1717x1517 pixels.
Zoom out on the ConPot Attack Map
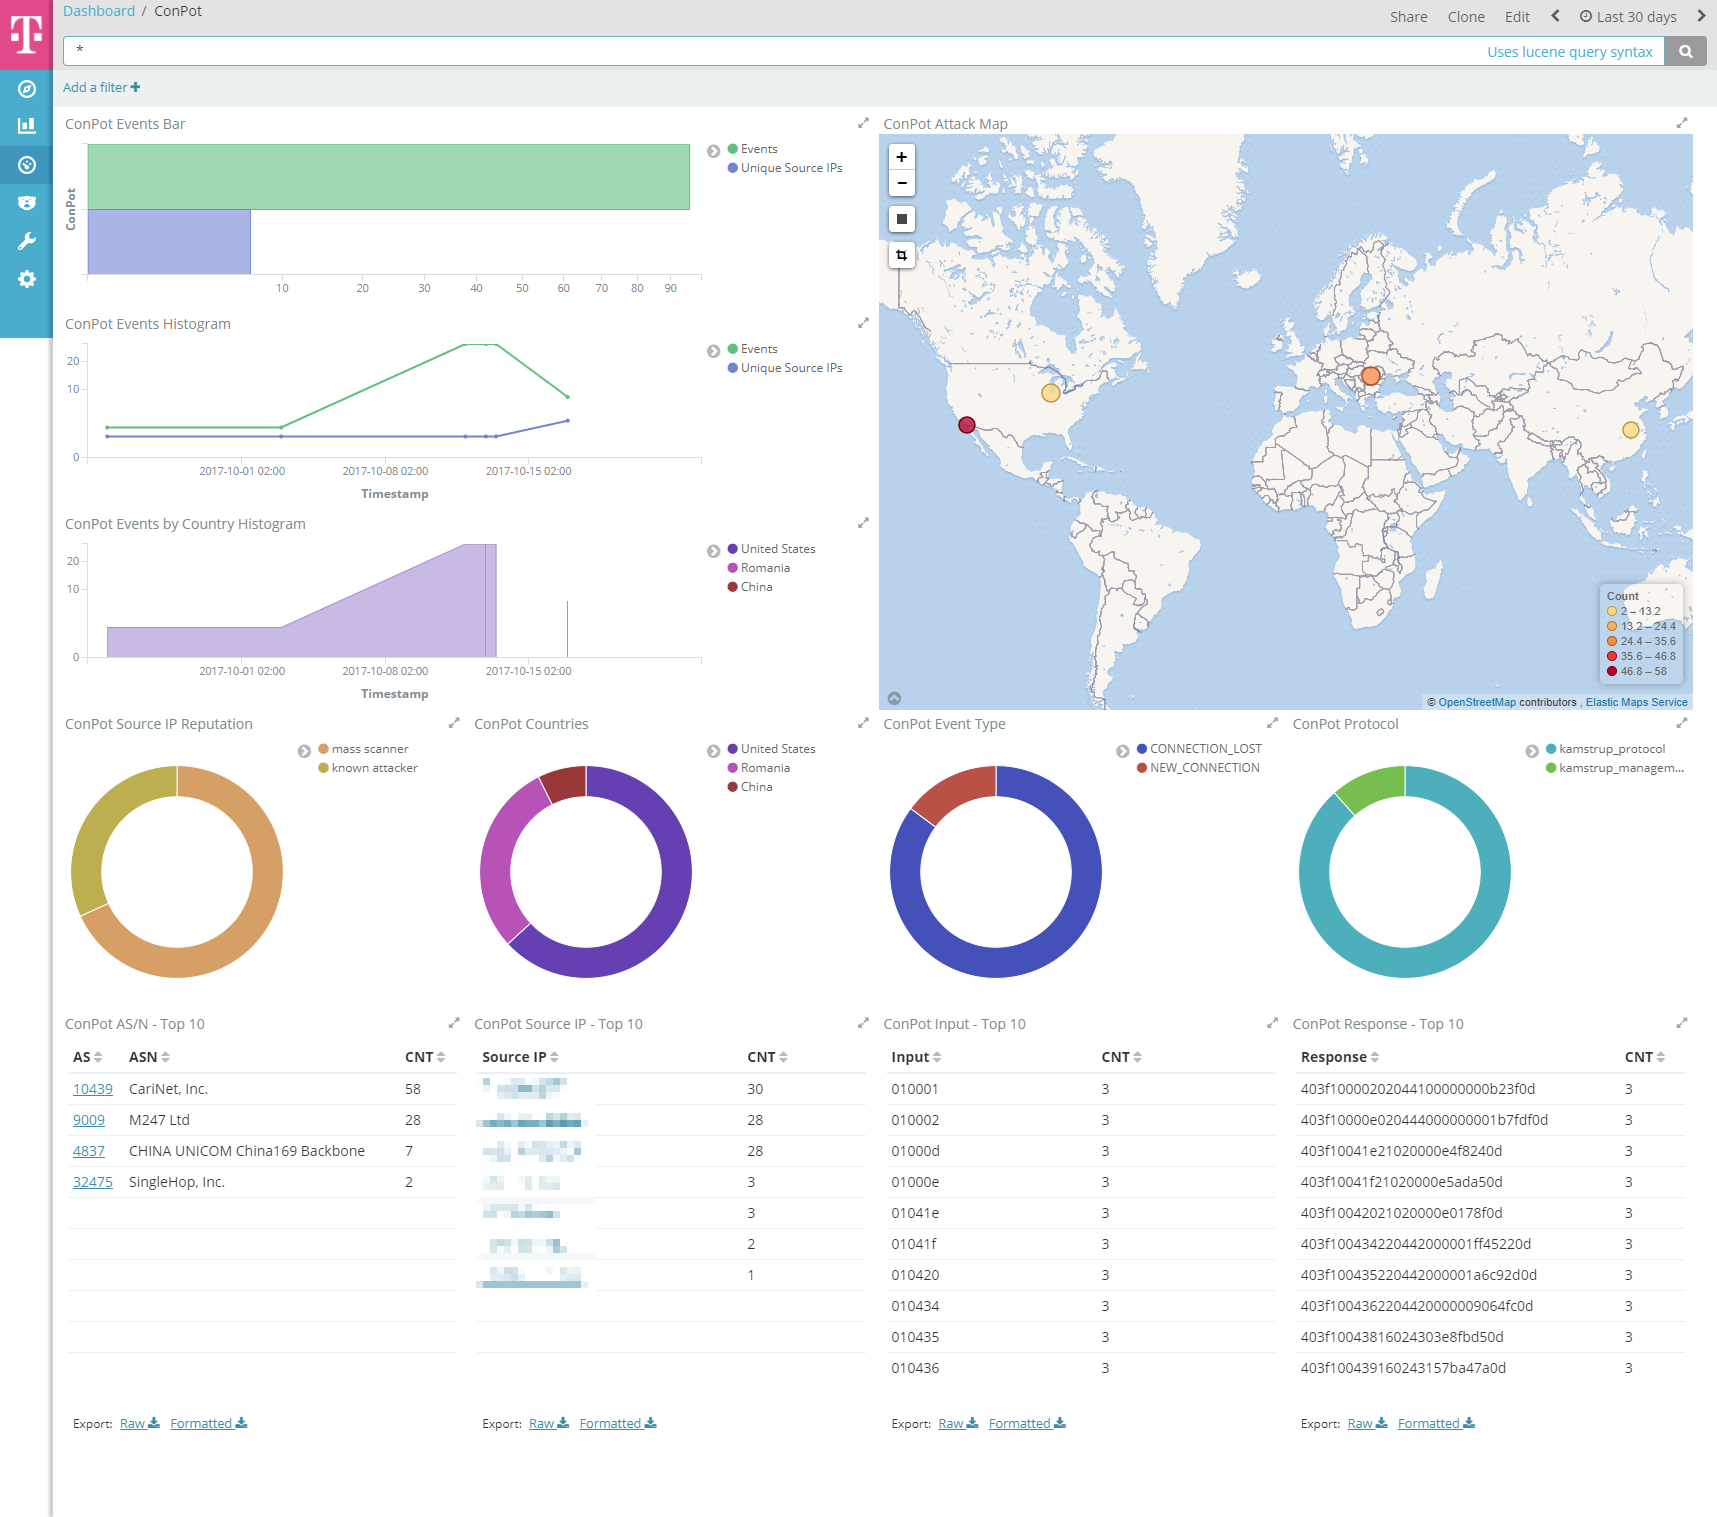pyautogui.click(x=902, y=183)
